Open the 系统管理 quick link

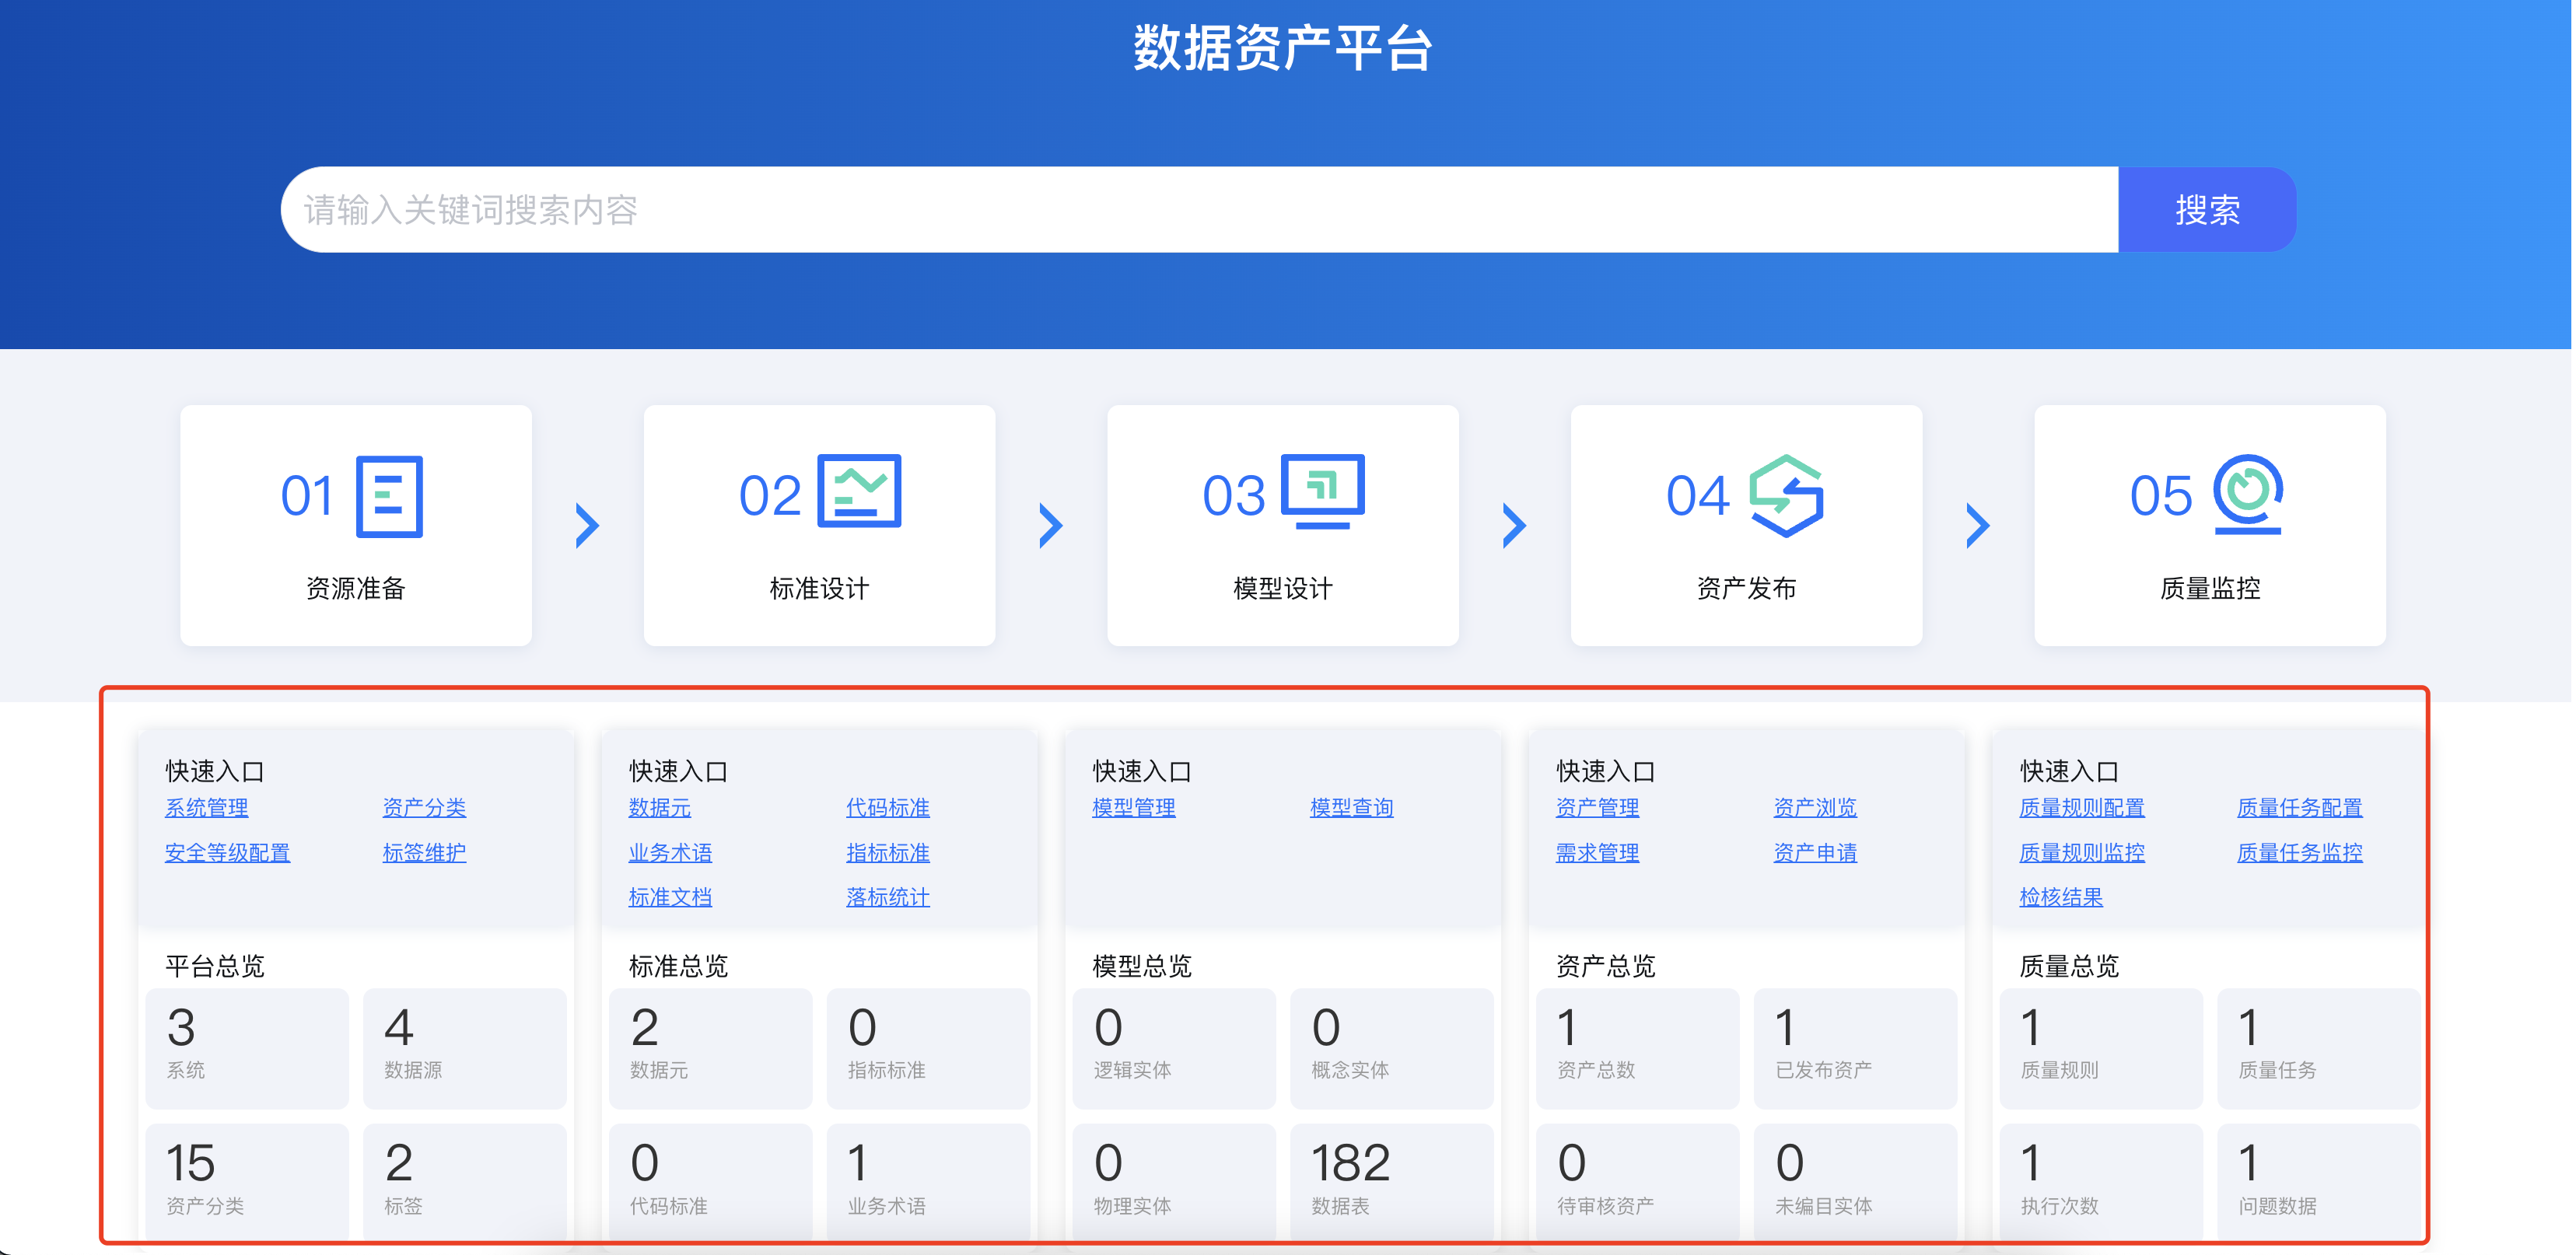[x=207, y=807]
